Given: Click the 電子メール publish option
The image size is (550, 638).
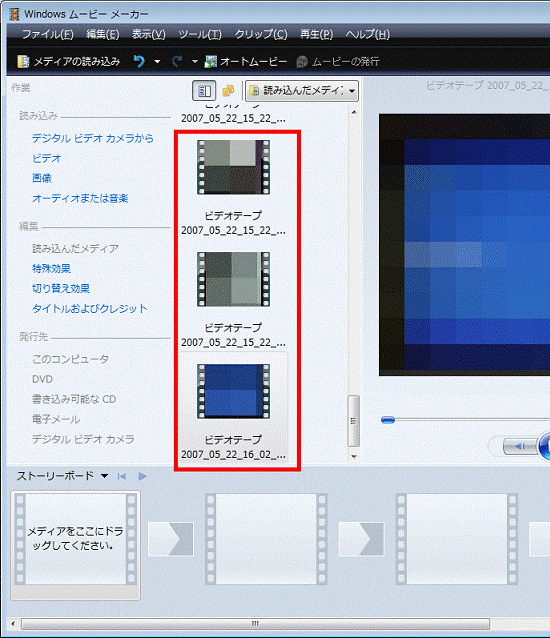Looking at the screenshot, I should (56, 419).
